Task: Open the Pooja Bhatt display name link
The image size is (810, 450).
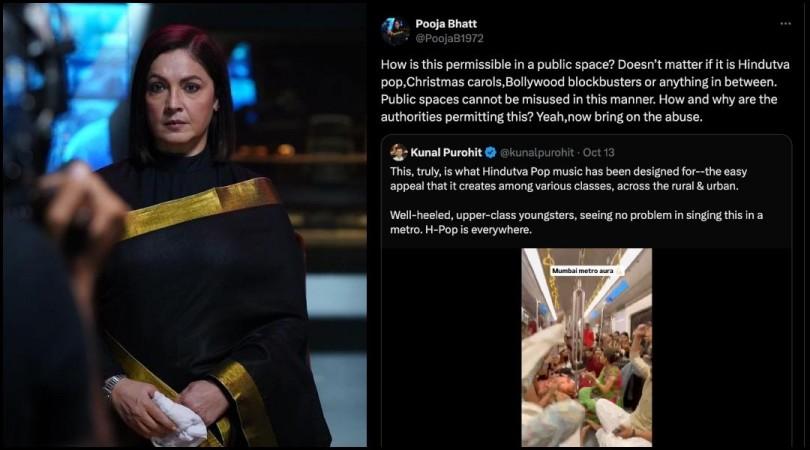Action: tap(446, 24)
